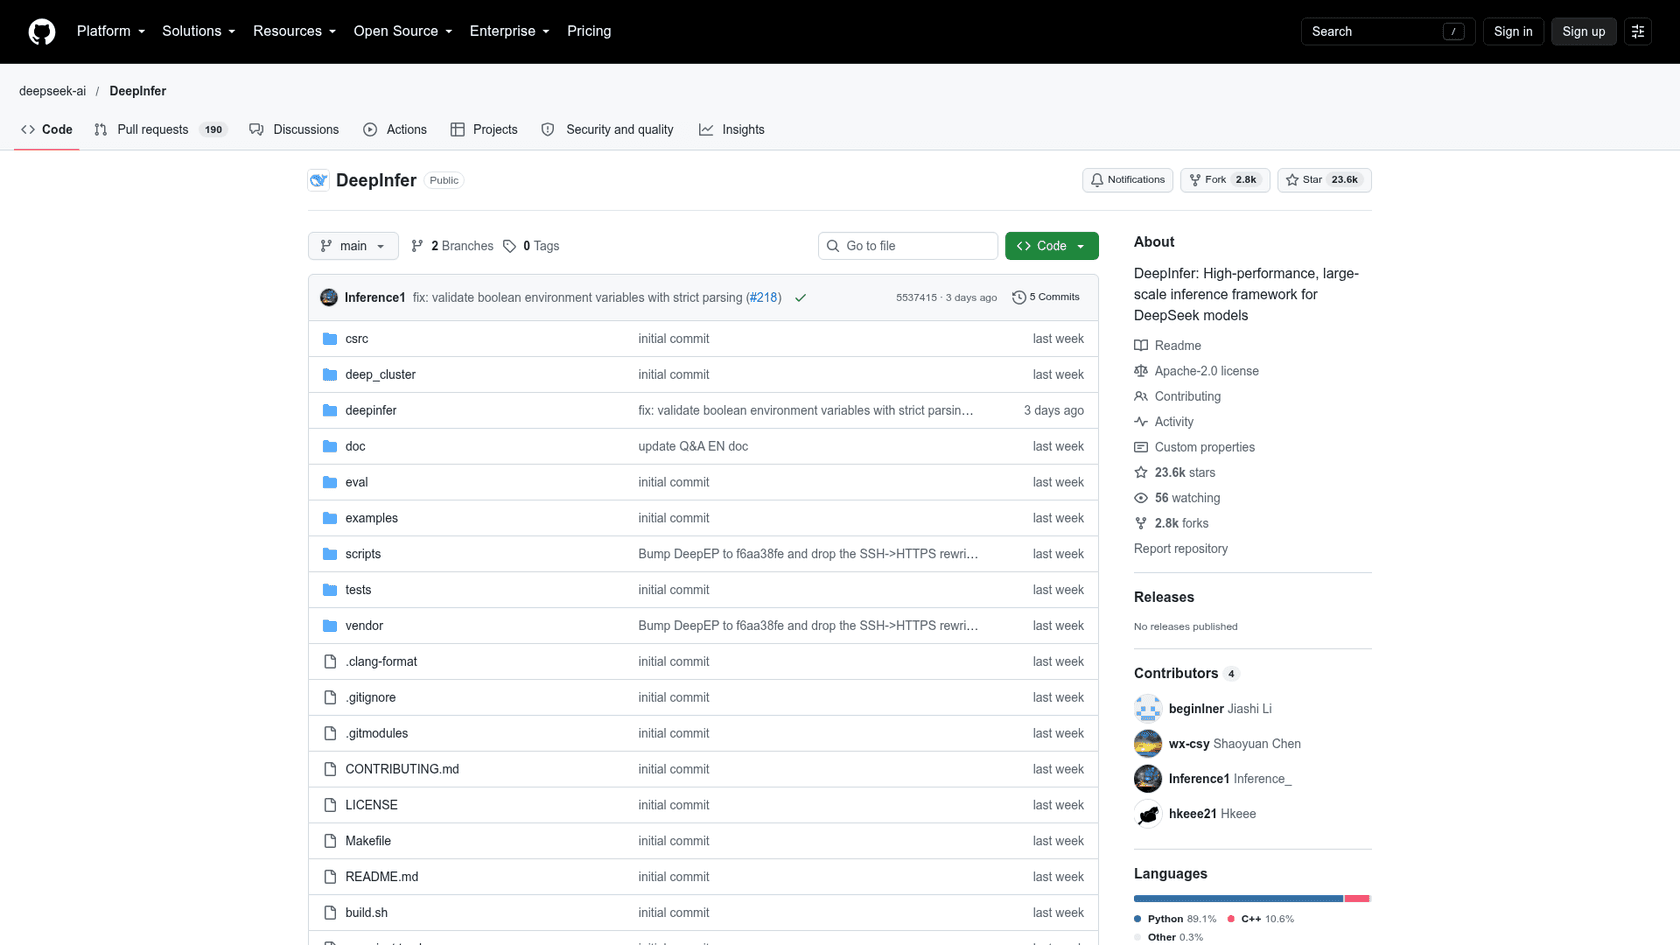Viewport: 1680px width, 945px height.
Task: Open the Pricing link
Action: [589, 32]
